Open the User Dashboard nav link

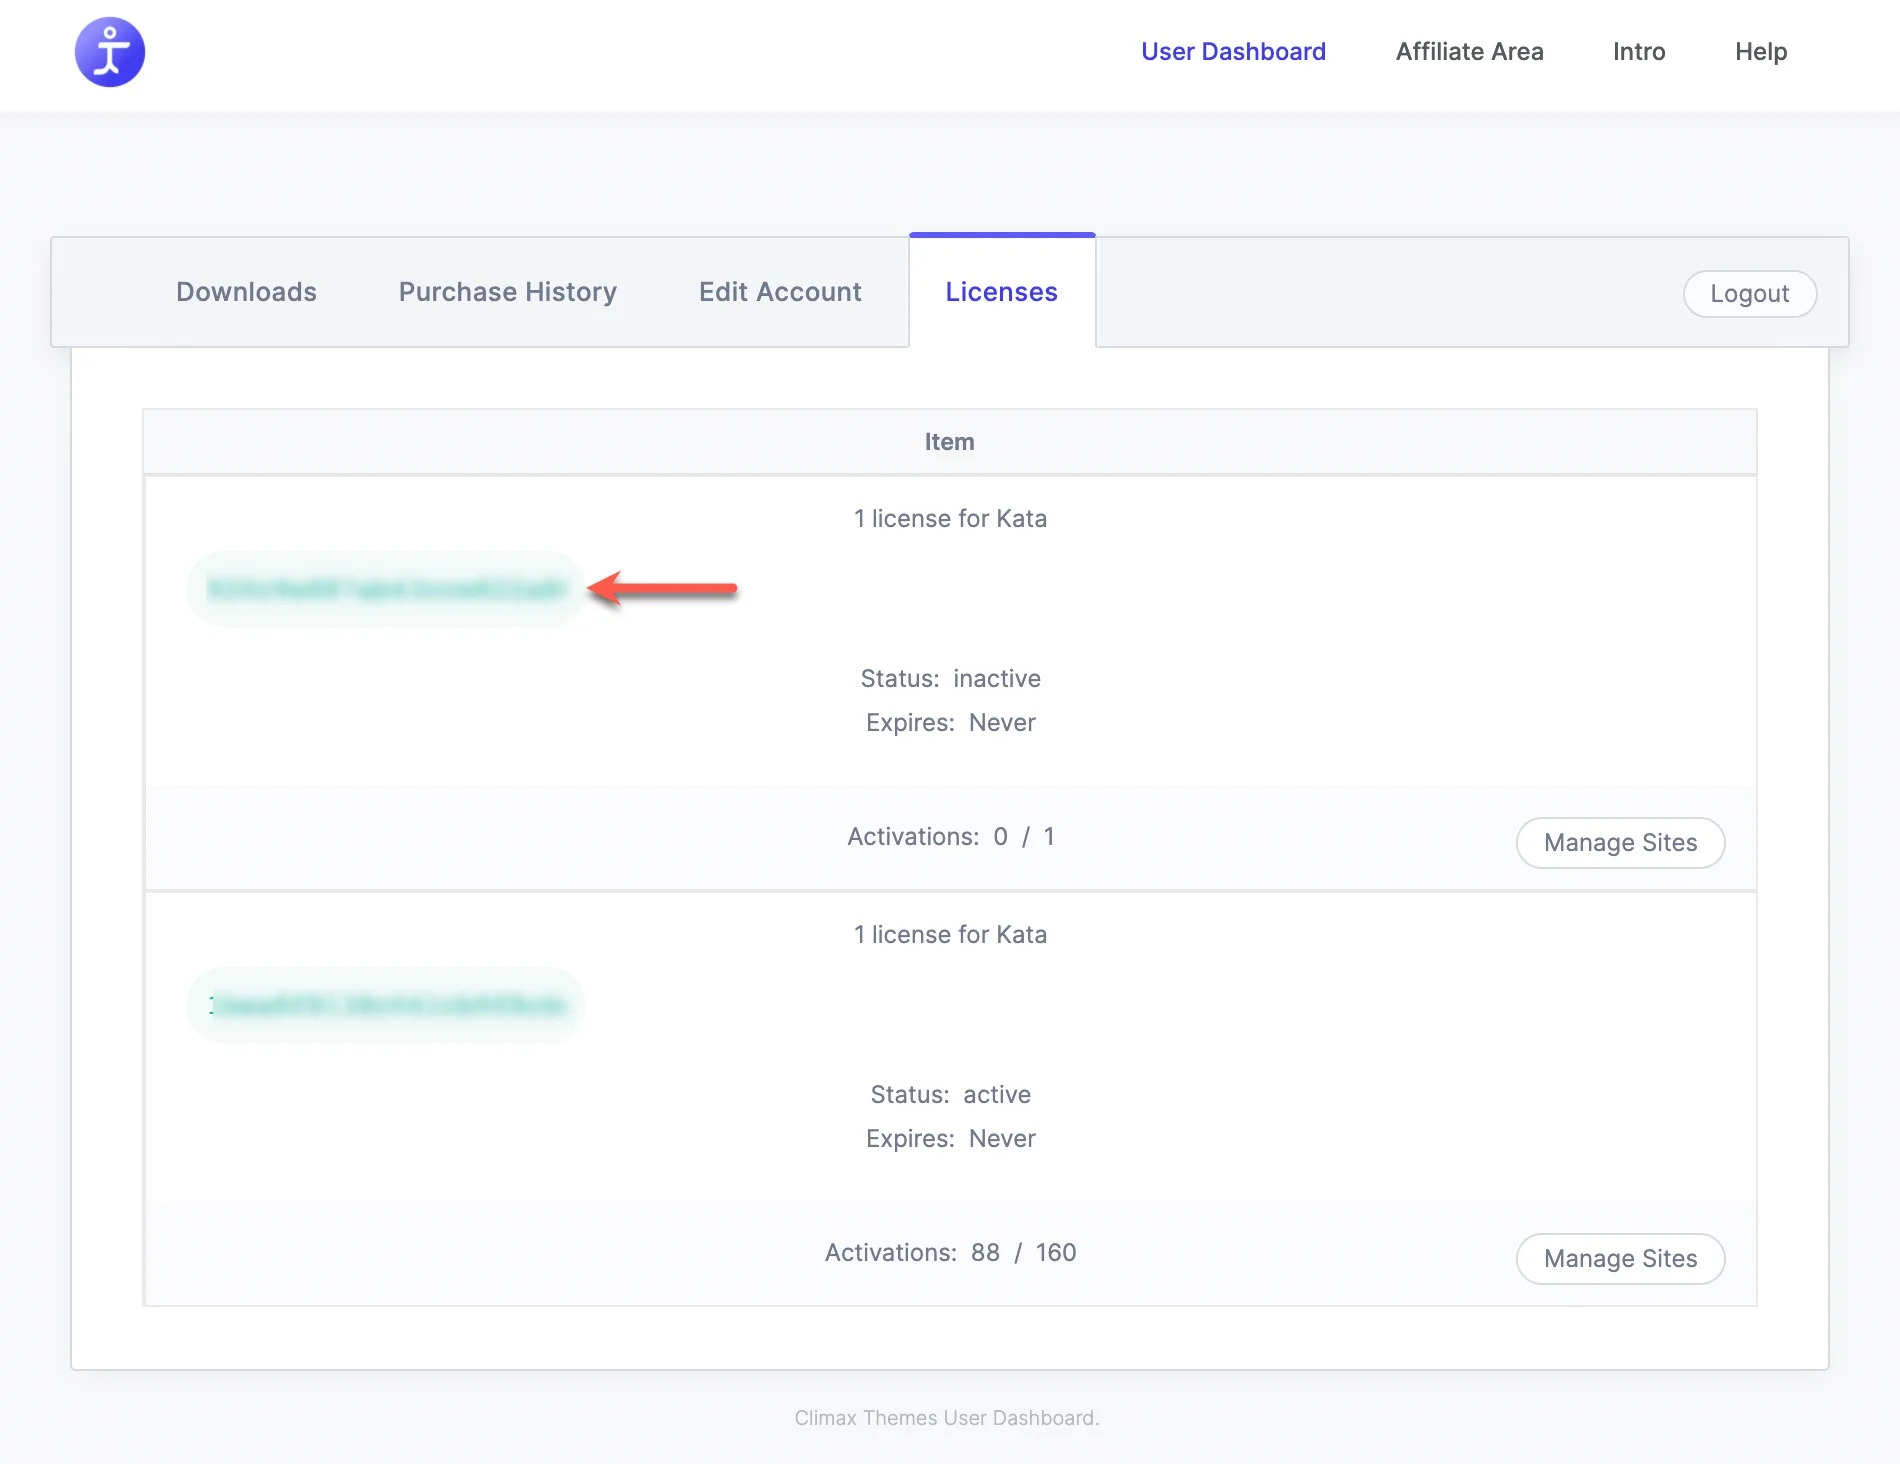point(1233,52)
